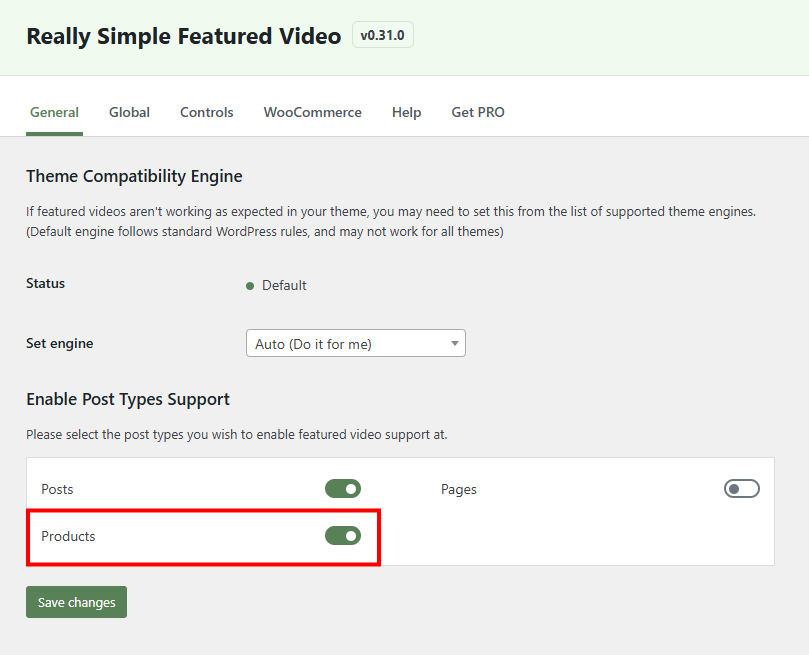This screenshot has width=809, height=655.
Task: Open the Help tab
Action: 406,112
